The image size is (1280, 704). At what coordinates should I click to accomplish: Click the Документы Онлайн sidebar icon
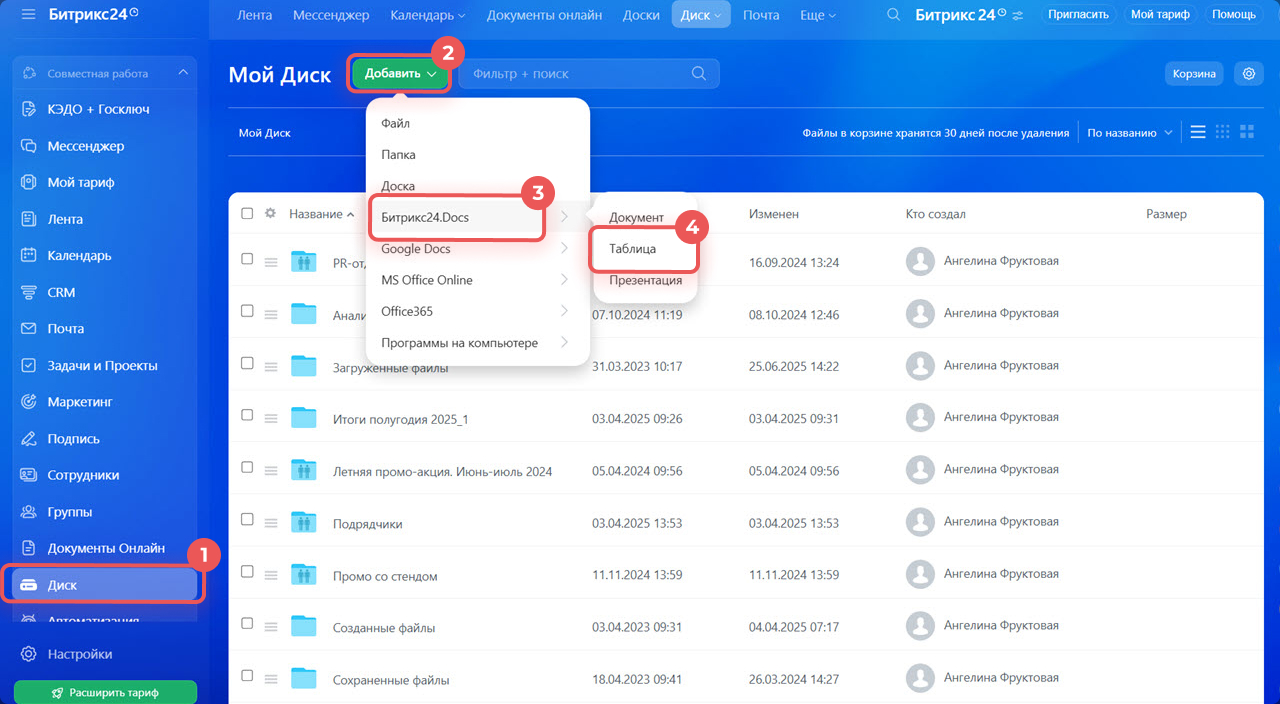click(29, 548)
